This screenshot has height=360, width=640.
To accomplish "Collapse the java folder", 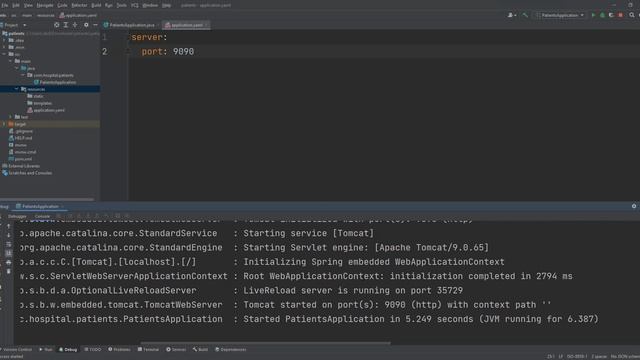I will pos(17,68).
